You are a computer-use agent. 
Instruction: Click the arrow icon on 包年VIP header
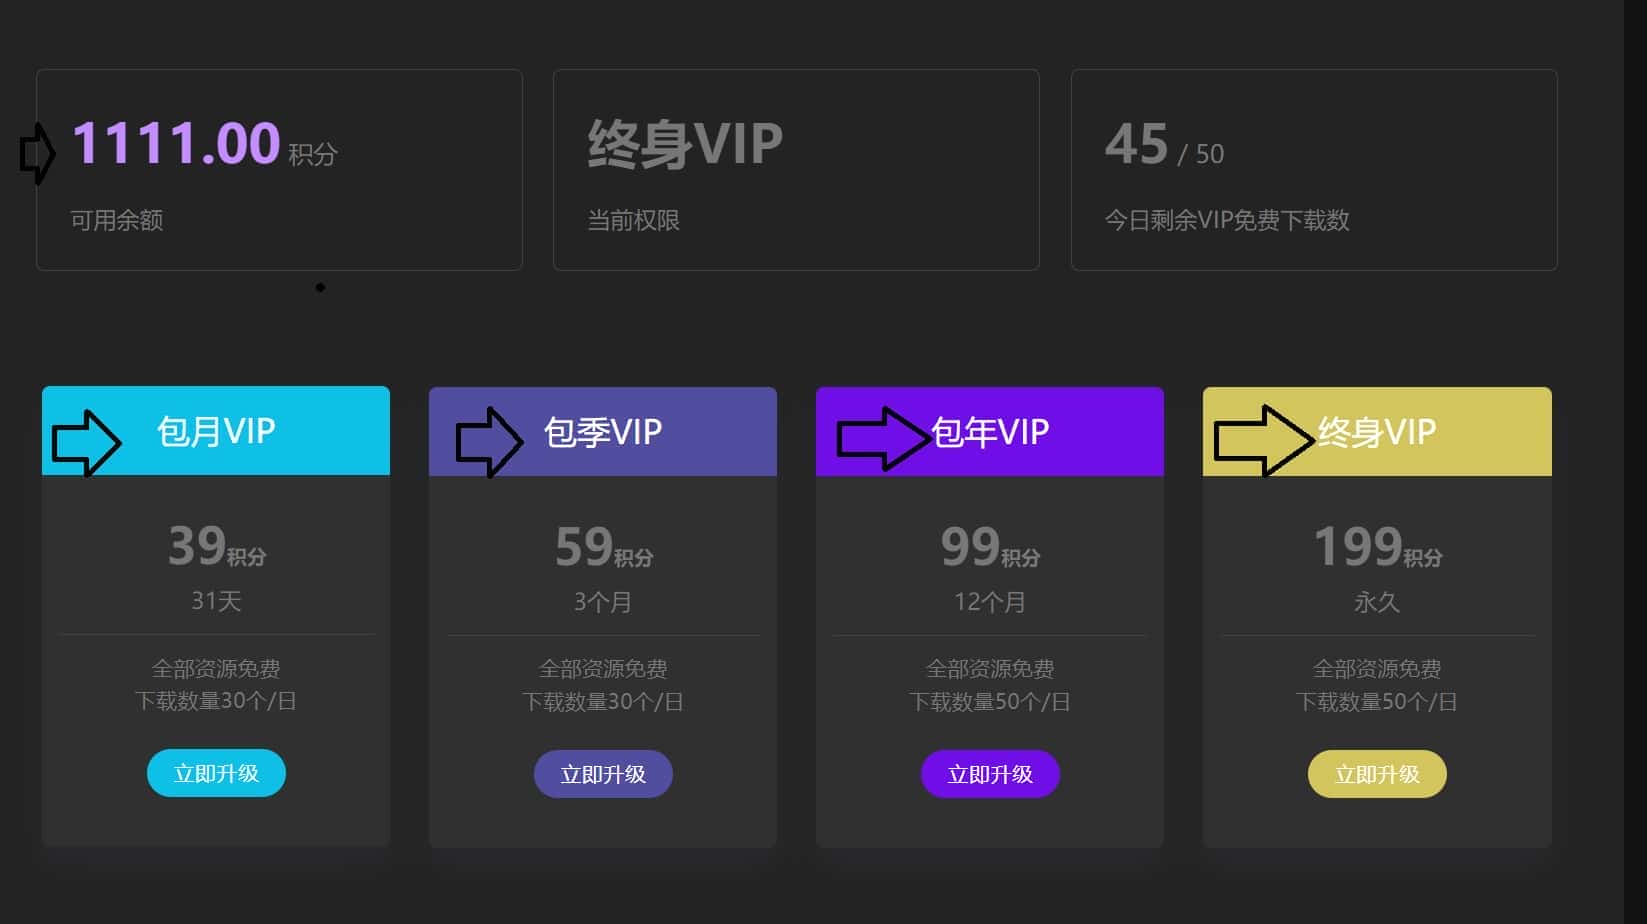[882, 438]
